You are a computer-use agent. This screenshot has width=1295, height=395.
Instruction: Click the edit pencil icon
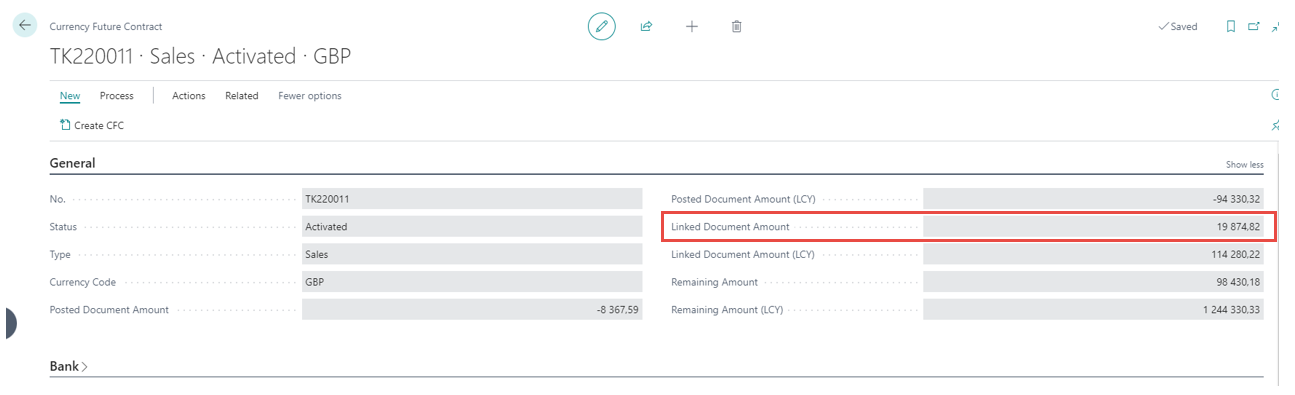click(601, 27)
